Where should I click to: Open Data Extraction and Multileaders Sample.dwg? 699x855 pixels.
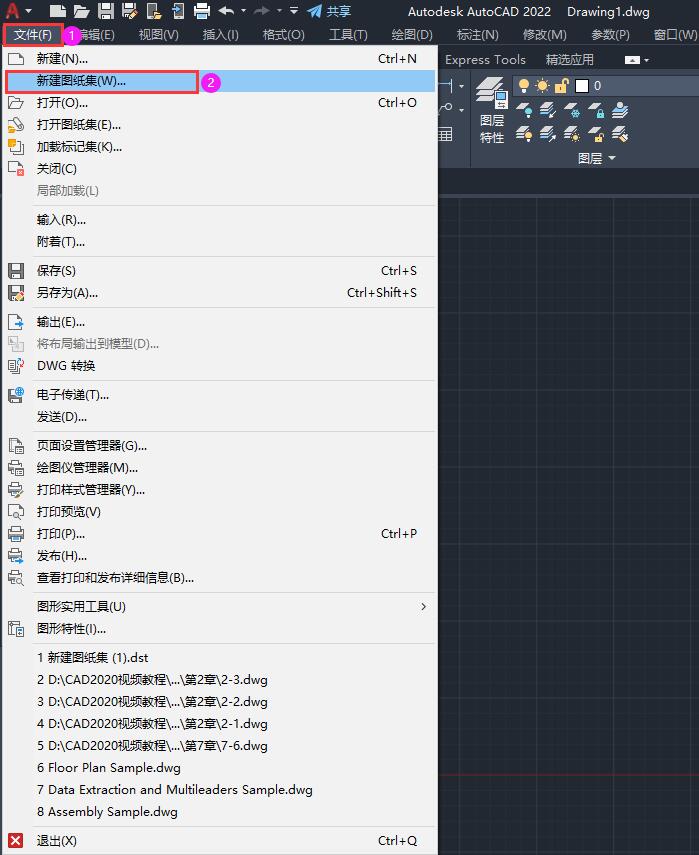(219, 790)
